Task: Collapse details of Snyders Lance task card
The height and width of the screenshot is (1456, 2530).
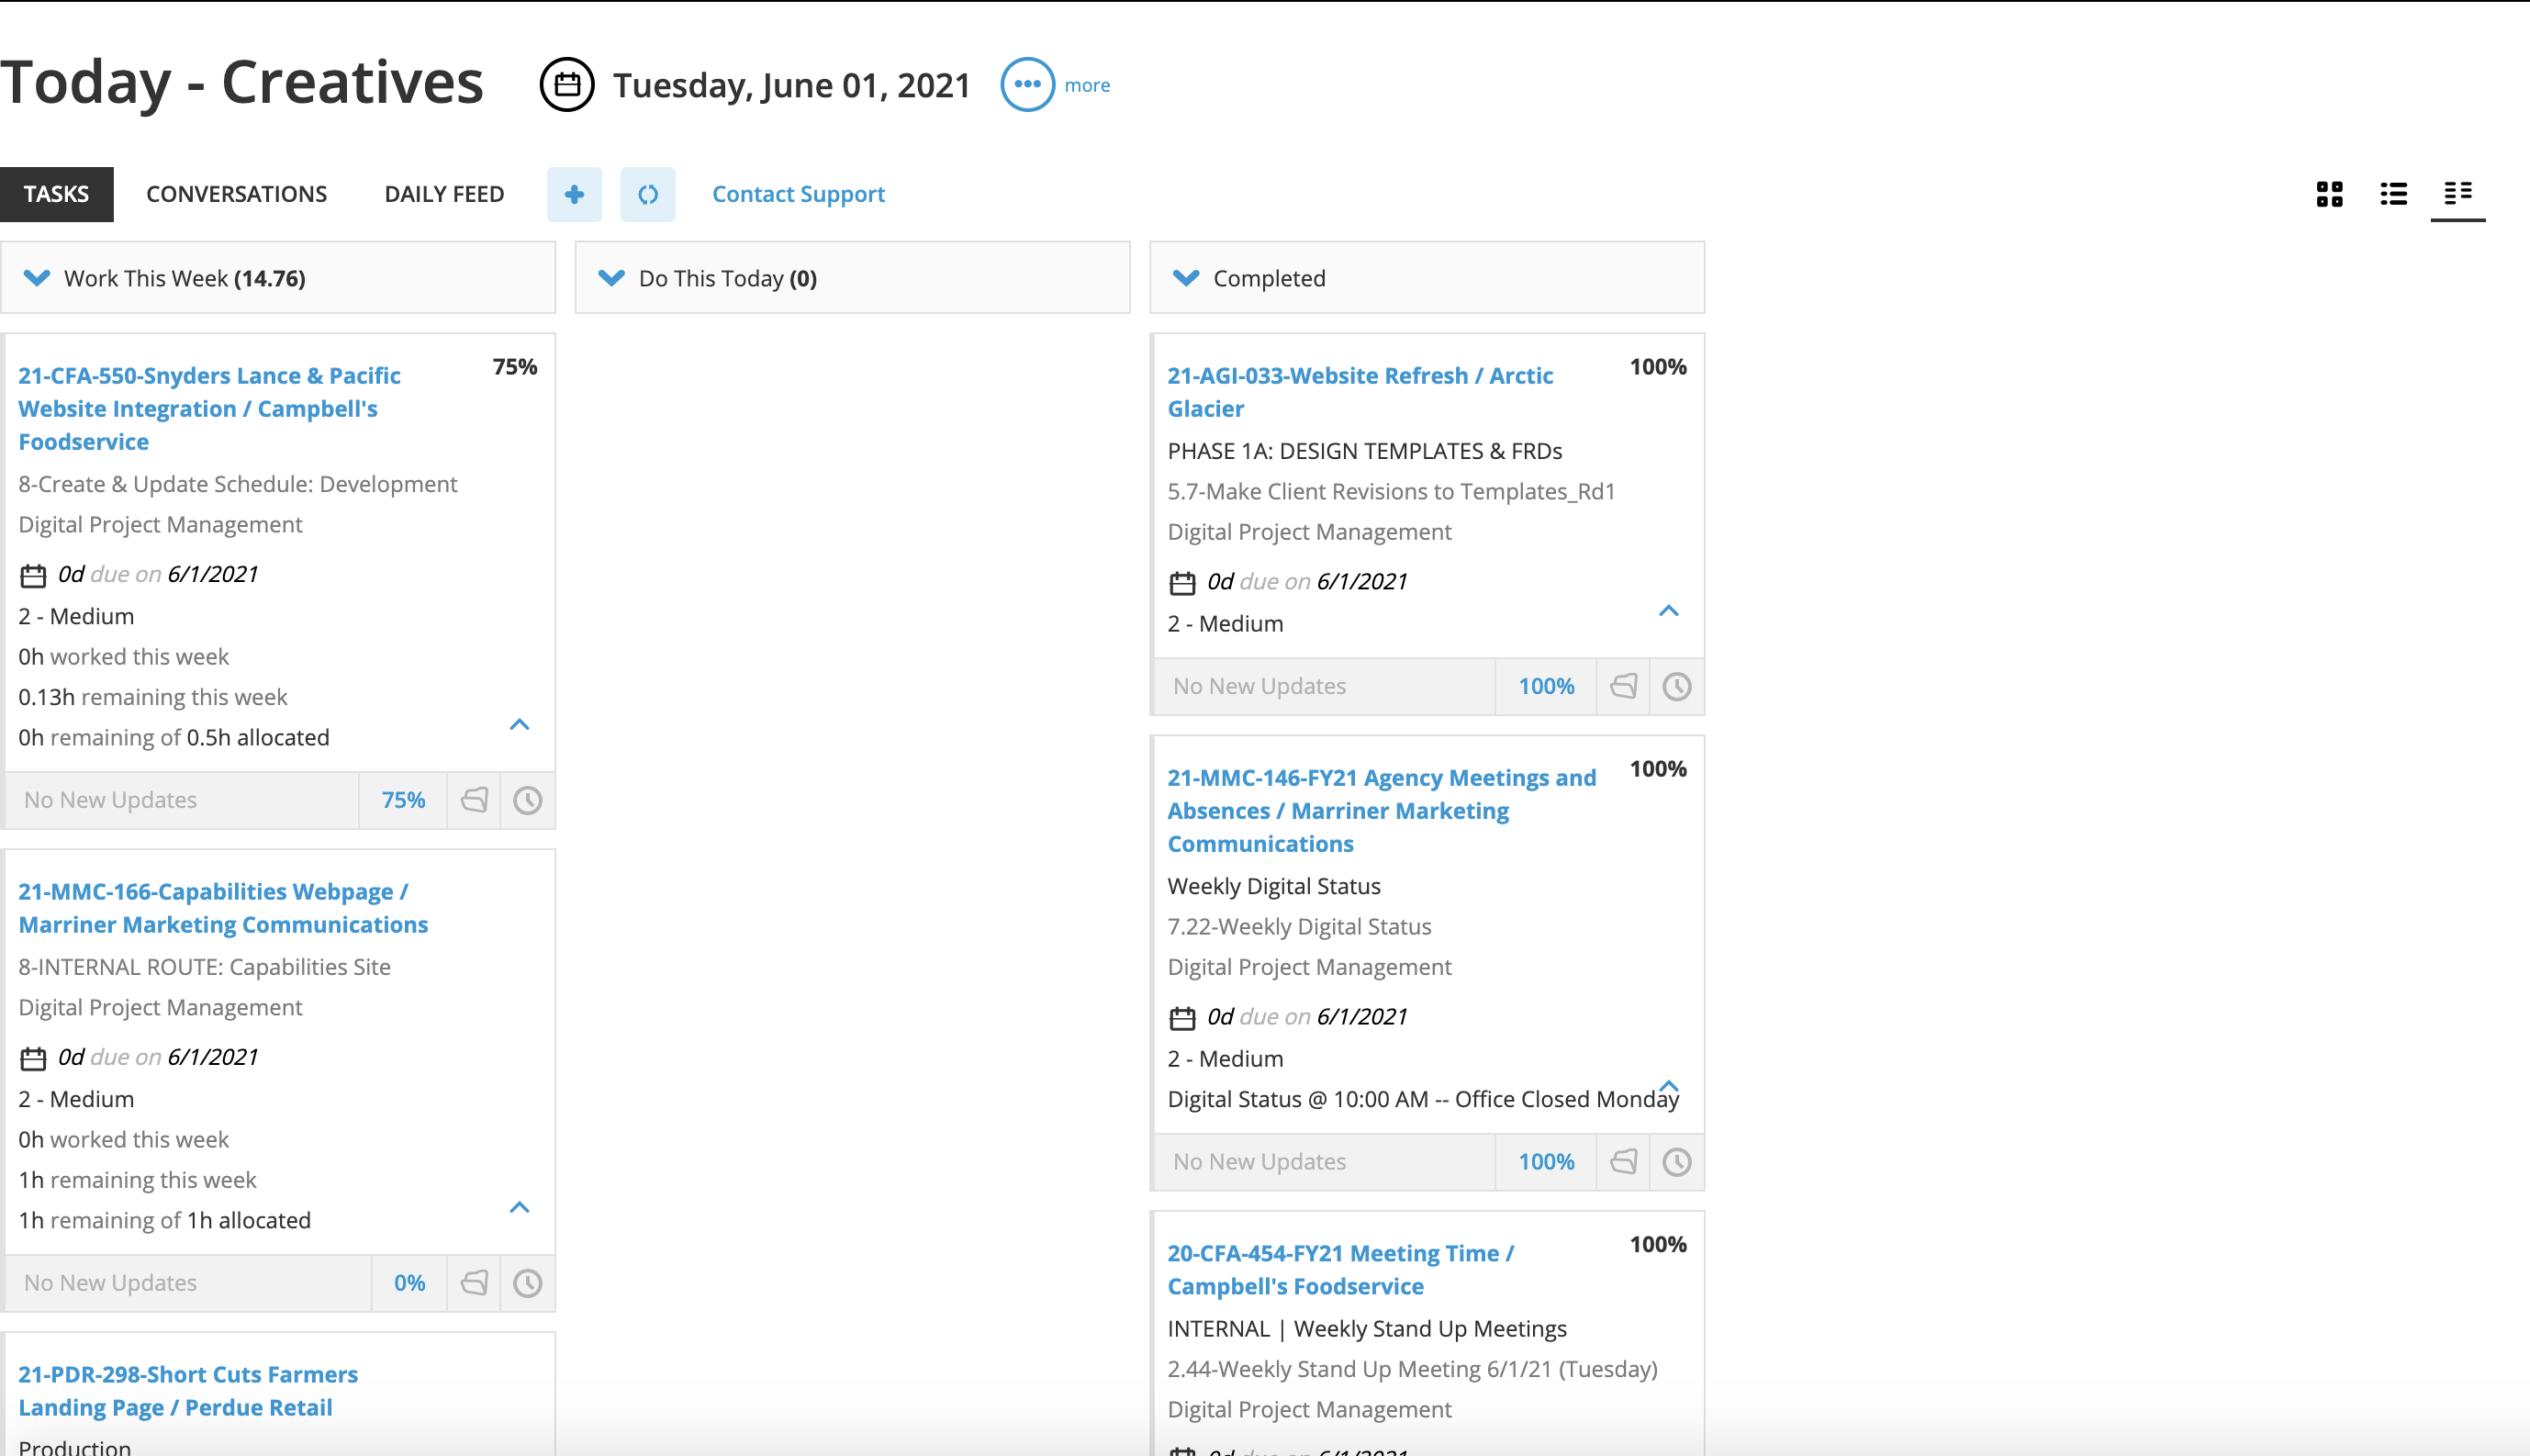Action: pyautogui.click(x=519, y=724)
